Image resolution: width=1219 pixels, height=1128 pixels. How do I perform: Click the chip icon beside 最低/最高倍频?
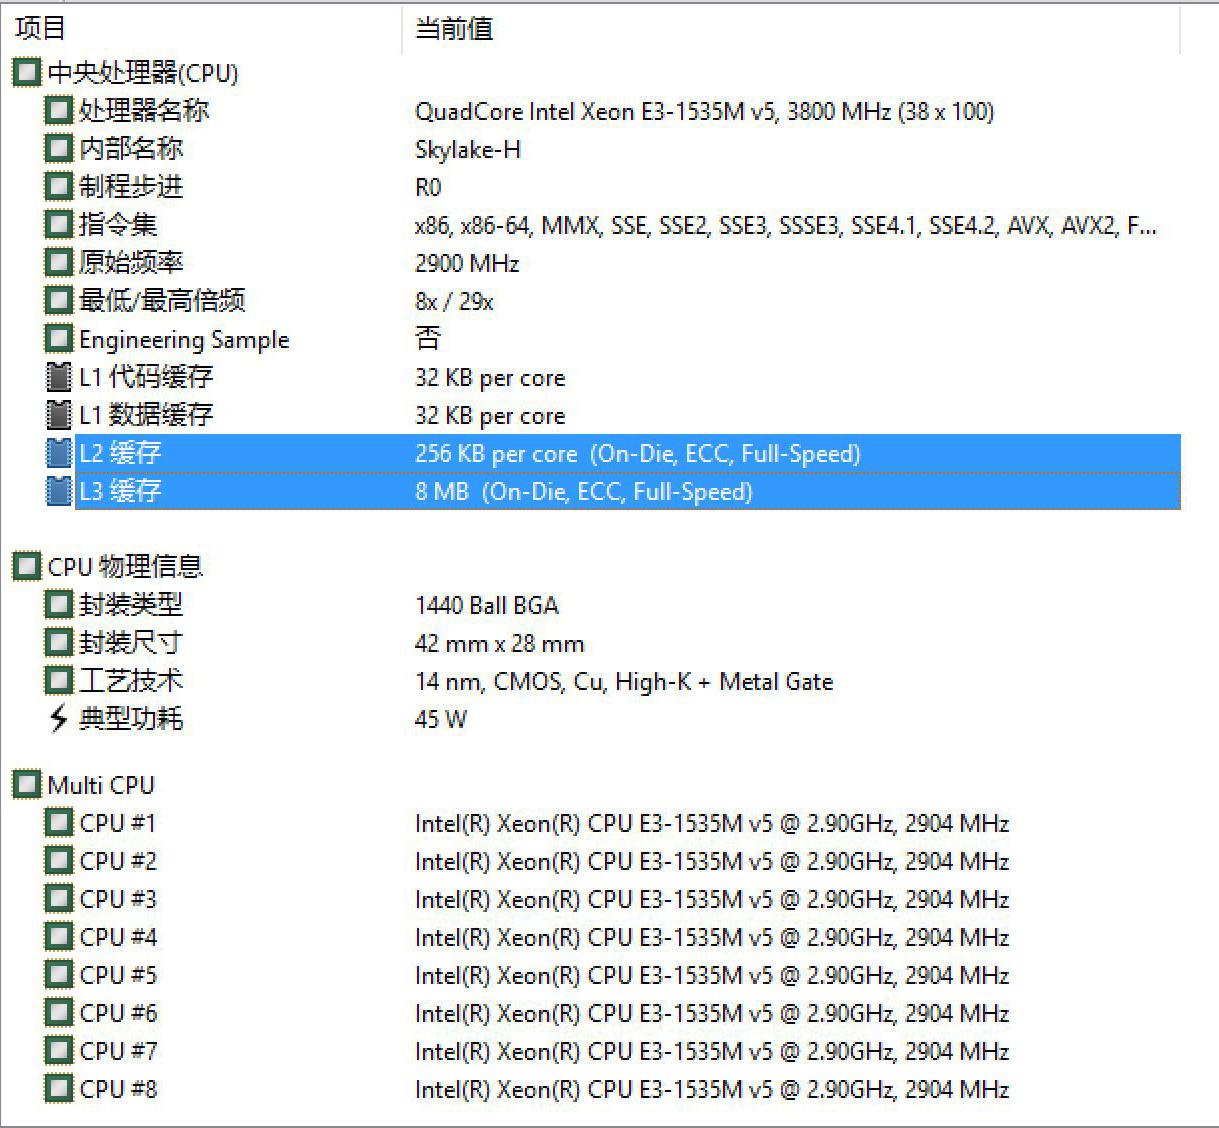[x=59, y=300]
